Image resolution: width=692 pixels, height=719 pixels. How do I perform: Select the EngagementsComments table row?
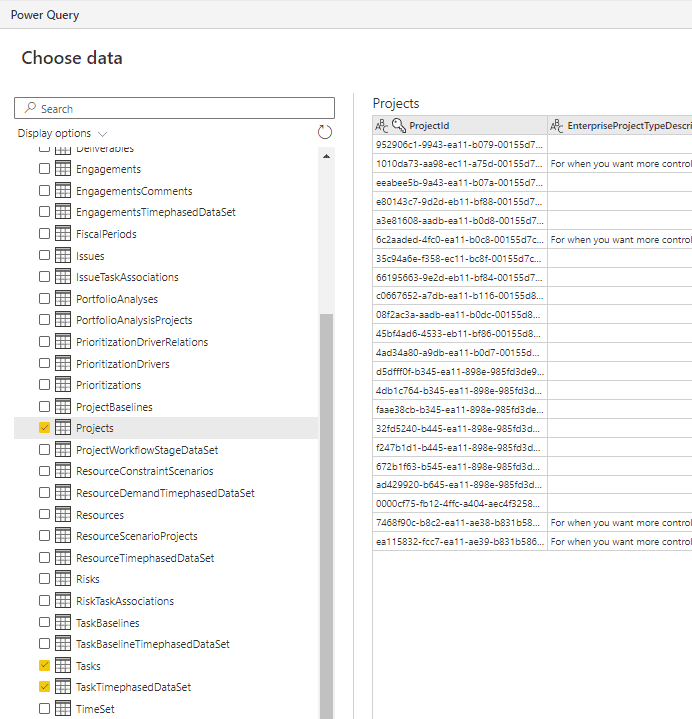coord(166,191)
